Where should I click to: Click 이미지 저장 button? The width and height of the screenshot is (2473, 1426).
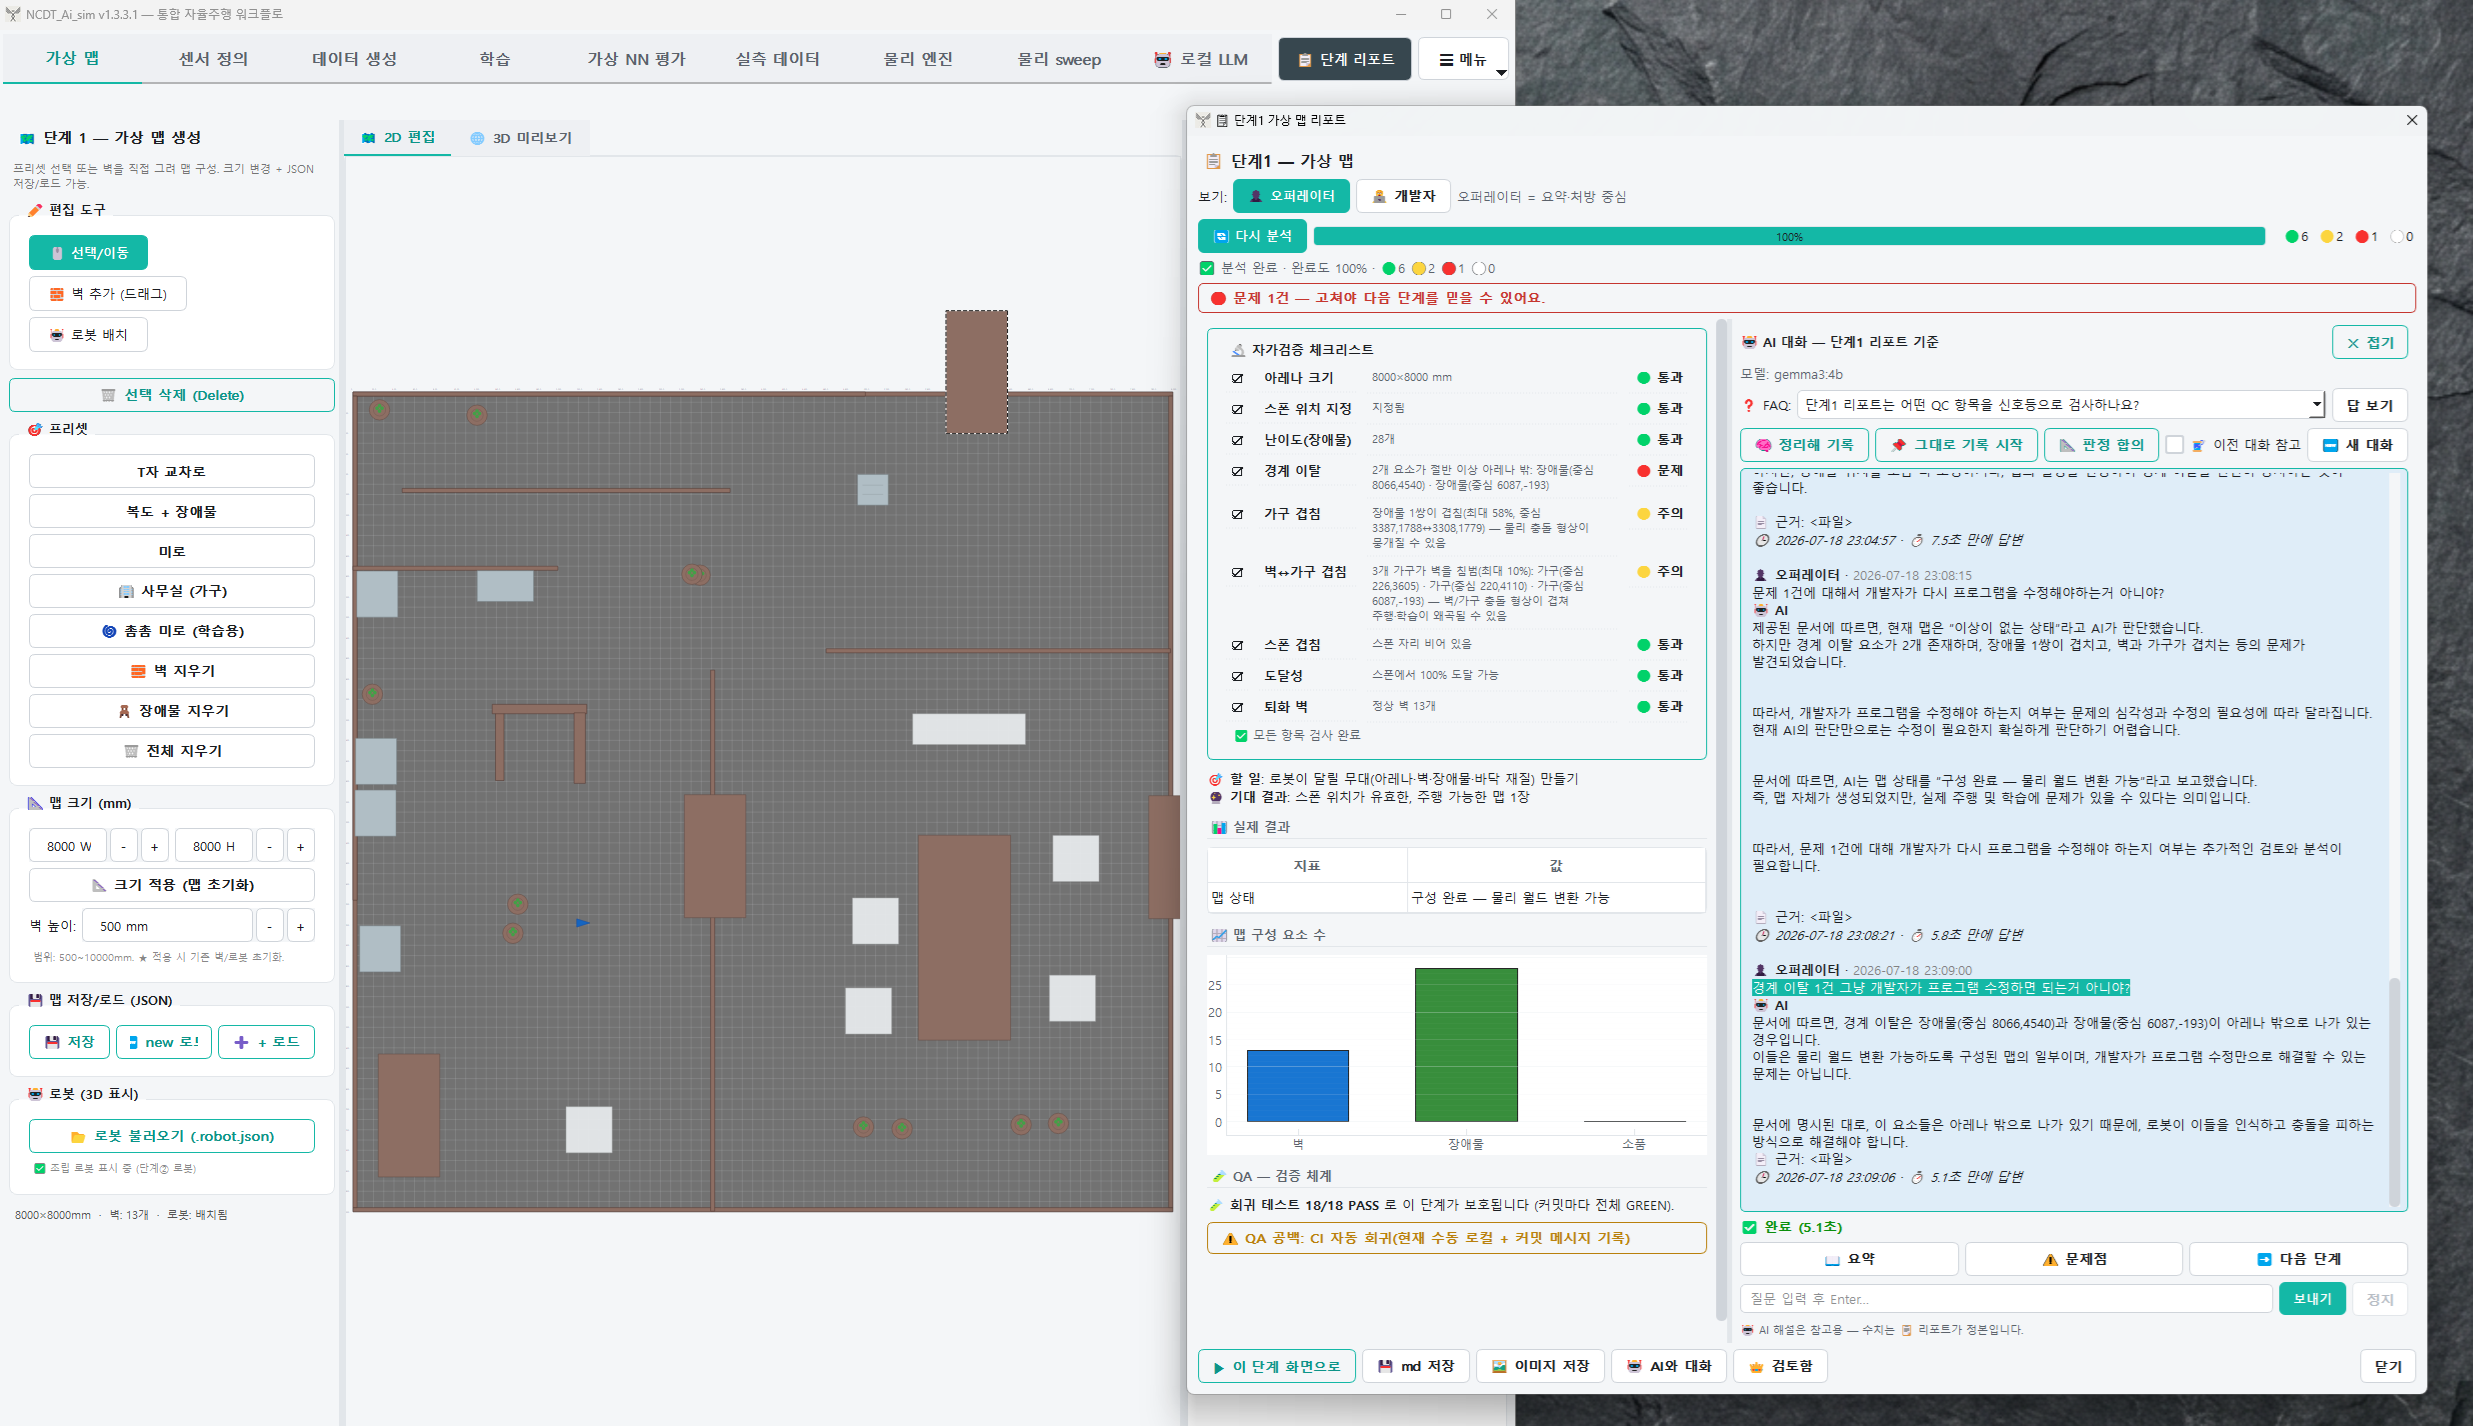[x=1540, y=1366]
